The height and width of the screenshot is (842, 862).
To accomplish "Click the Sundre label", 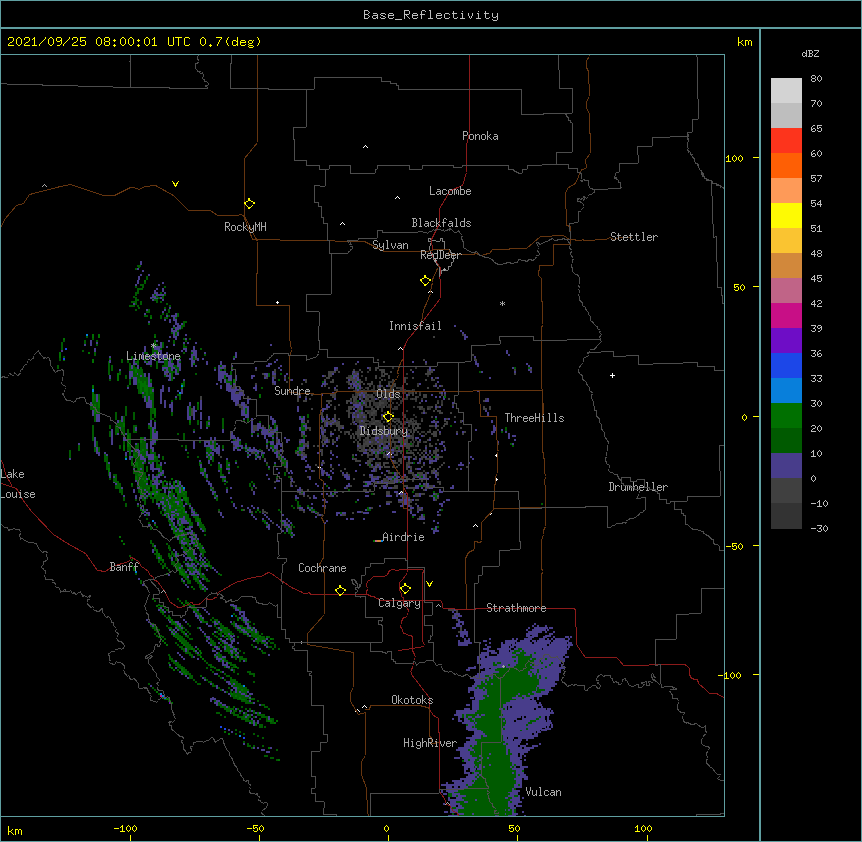I will (x=292, y=391).
